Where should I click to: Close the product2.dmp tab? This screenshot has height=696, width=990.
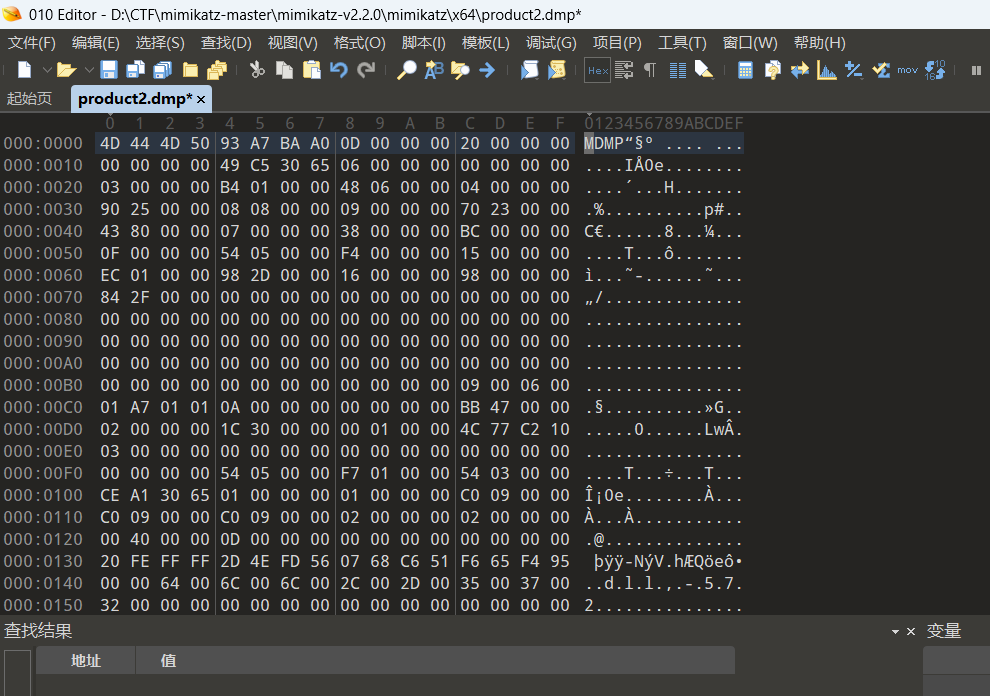(x=201, y=100)
